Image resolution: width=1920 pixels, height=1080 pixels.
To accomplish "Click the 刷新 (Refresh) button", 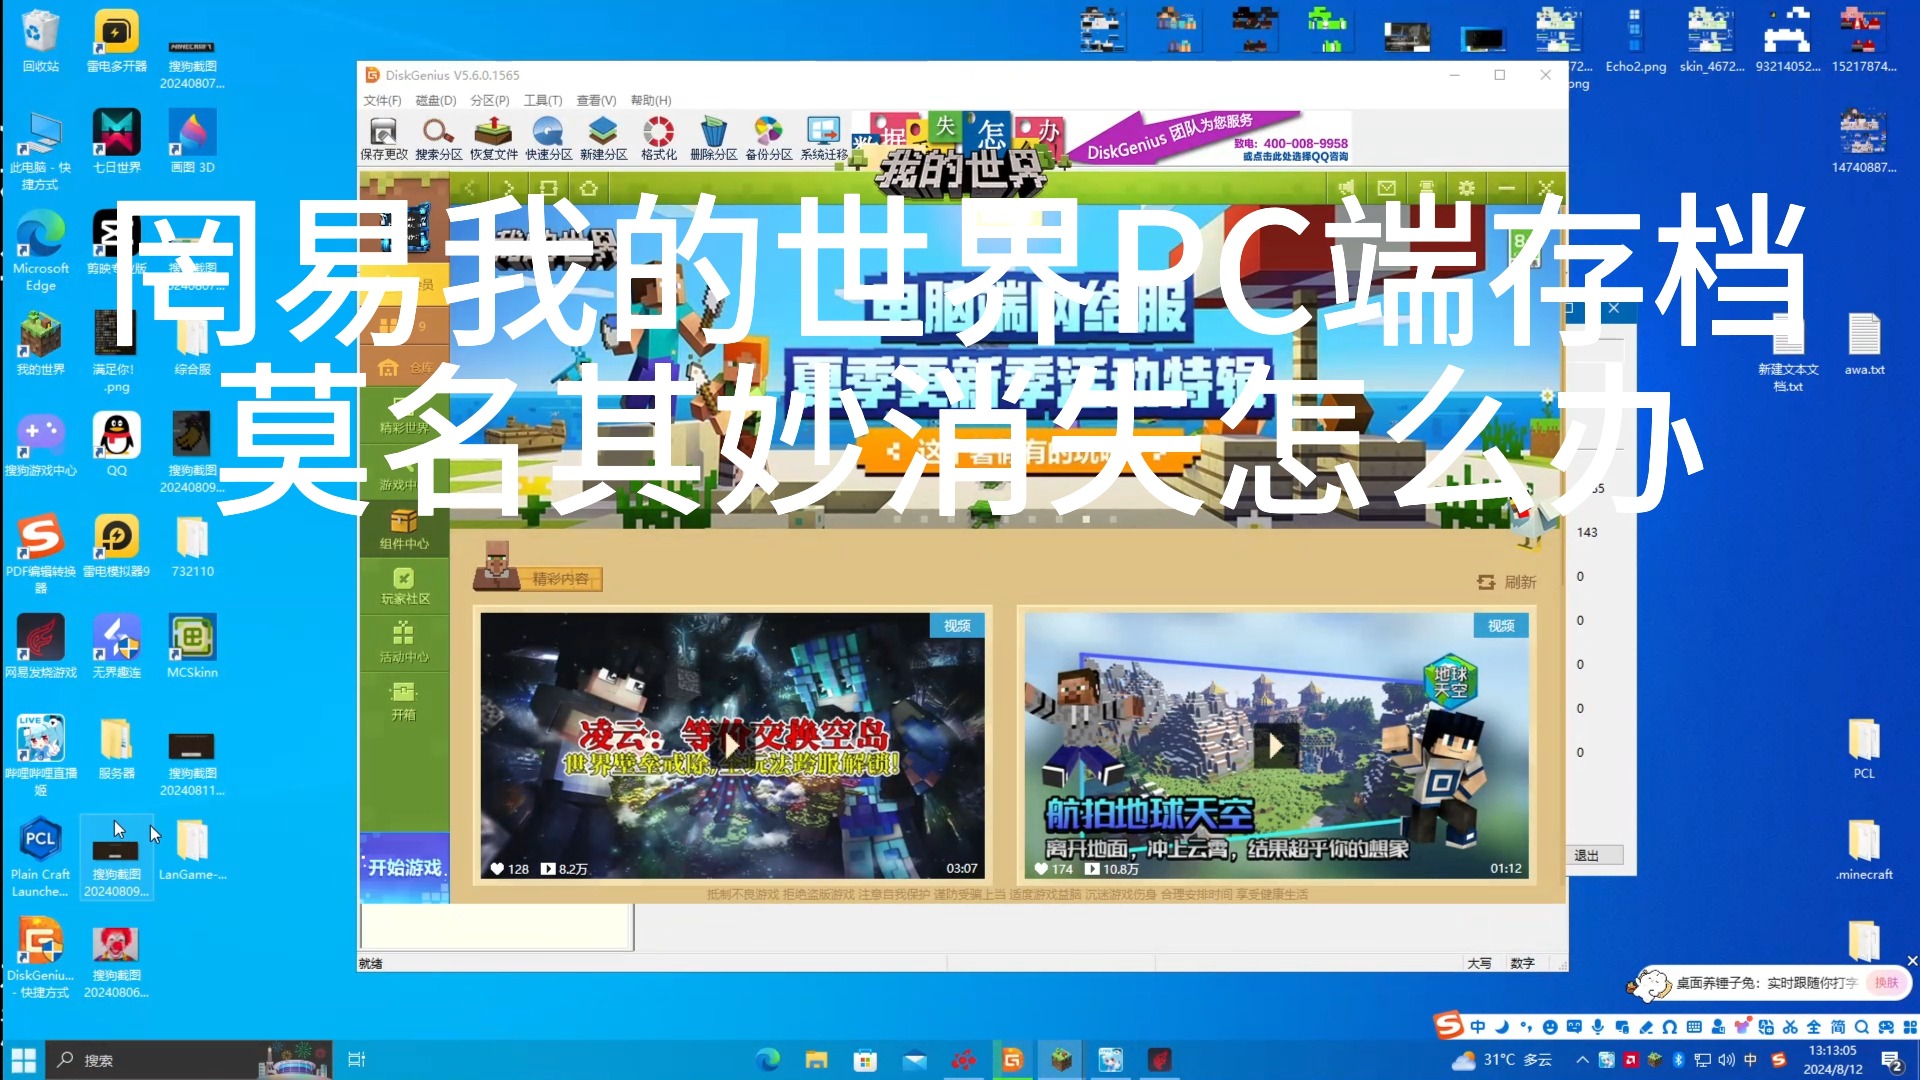I will [1502, 581].
